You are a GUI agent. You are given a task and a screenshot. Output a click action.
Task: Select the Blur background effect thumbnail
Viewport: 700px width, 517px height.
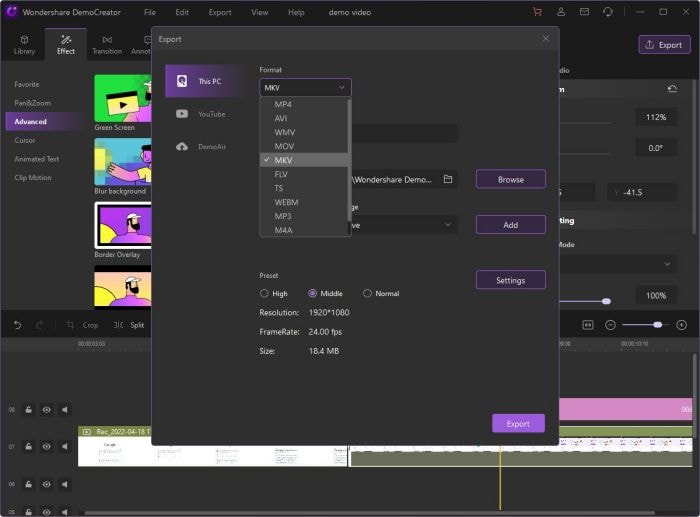(123, 162)
